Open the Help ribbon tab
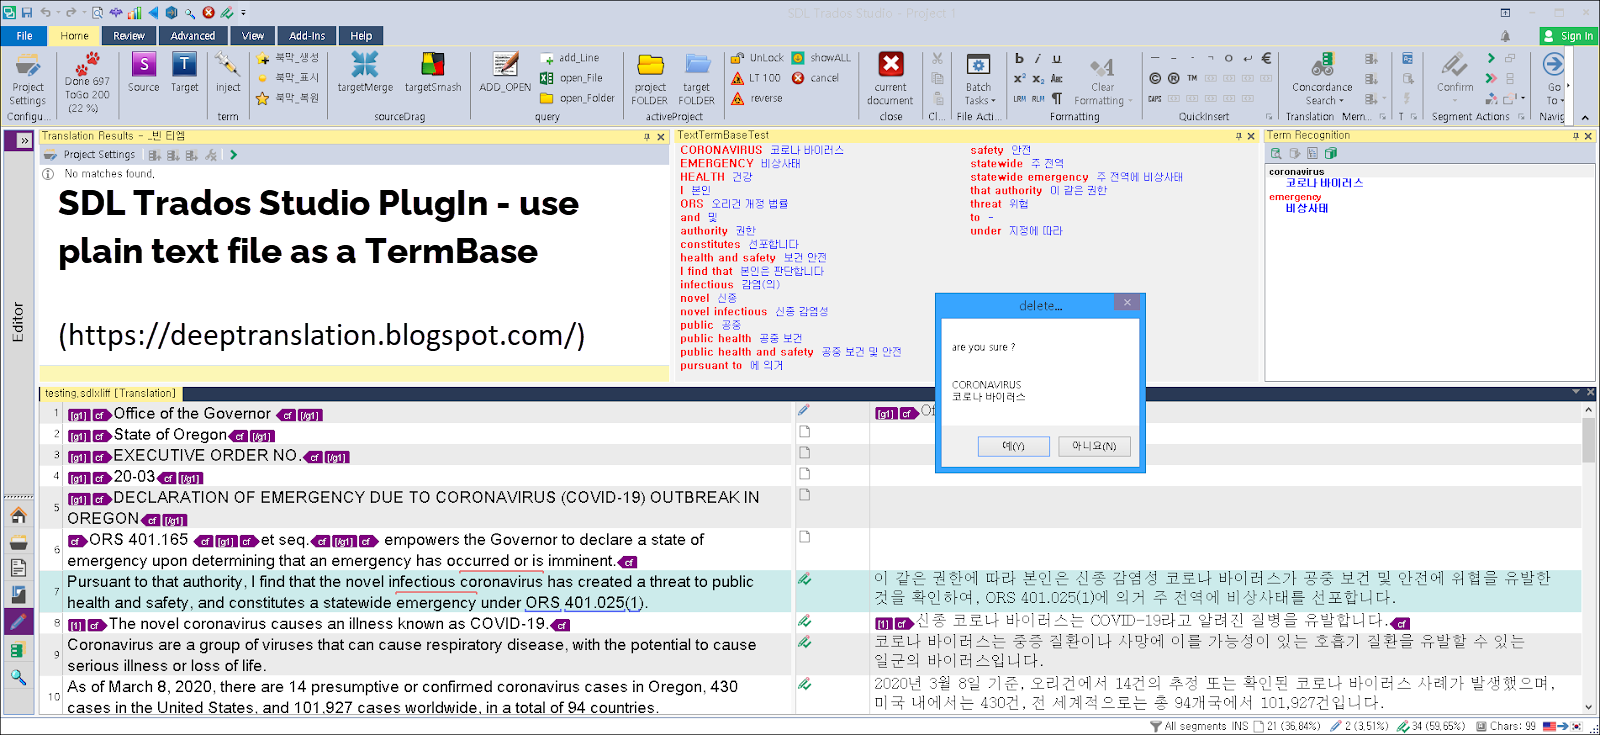This screenshot has height=735, width=1600. point(361,36)
